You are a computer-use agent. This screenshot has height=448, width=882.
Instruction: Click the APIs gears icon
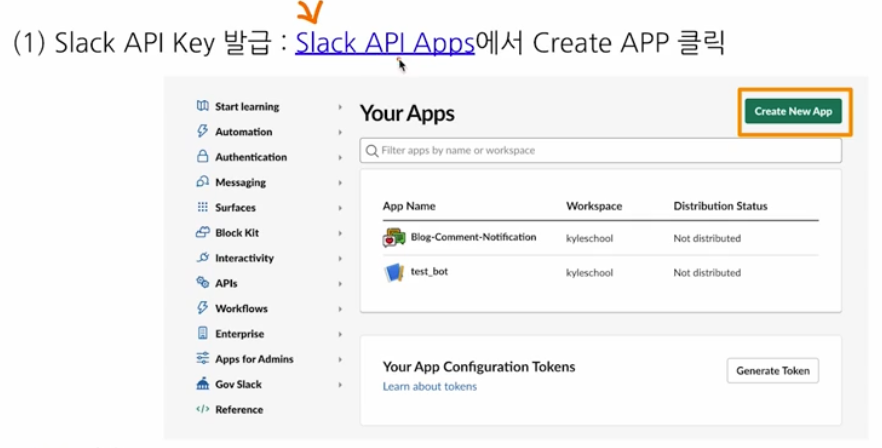(x=202, y=283)
